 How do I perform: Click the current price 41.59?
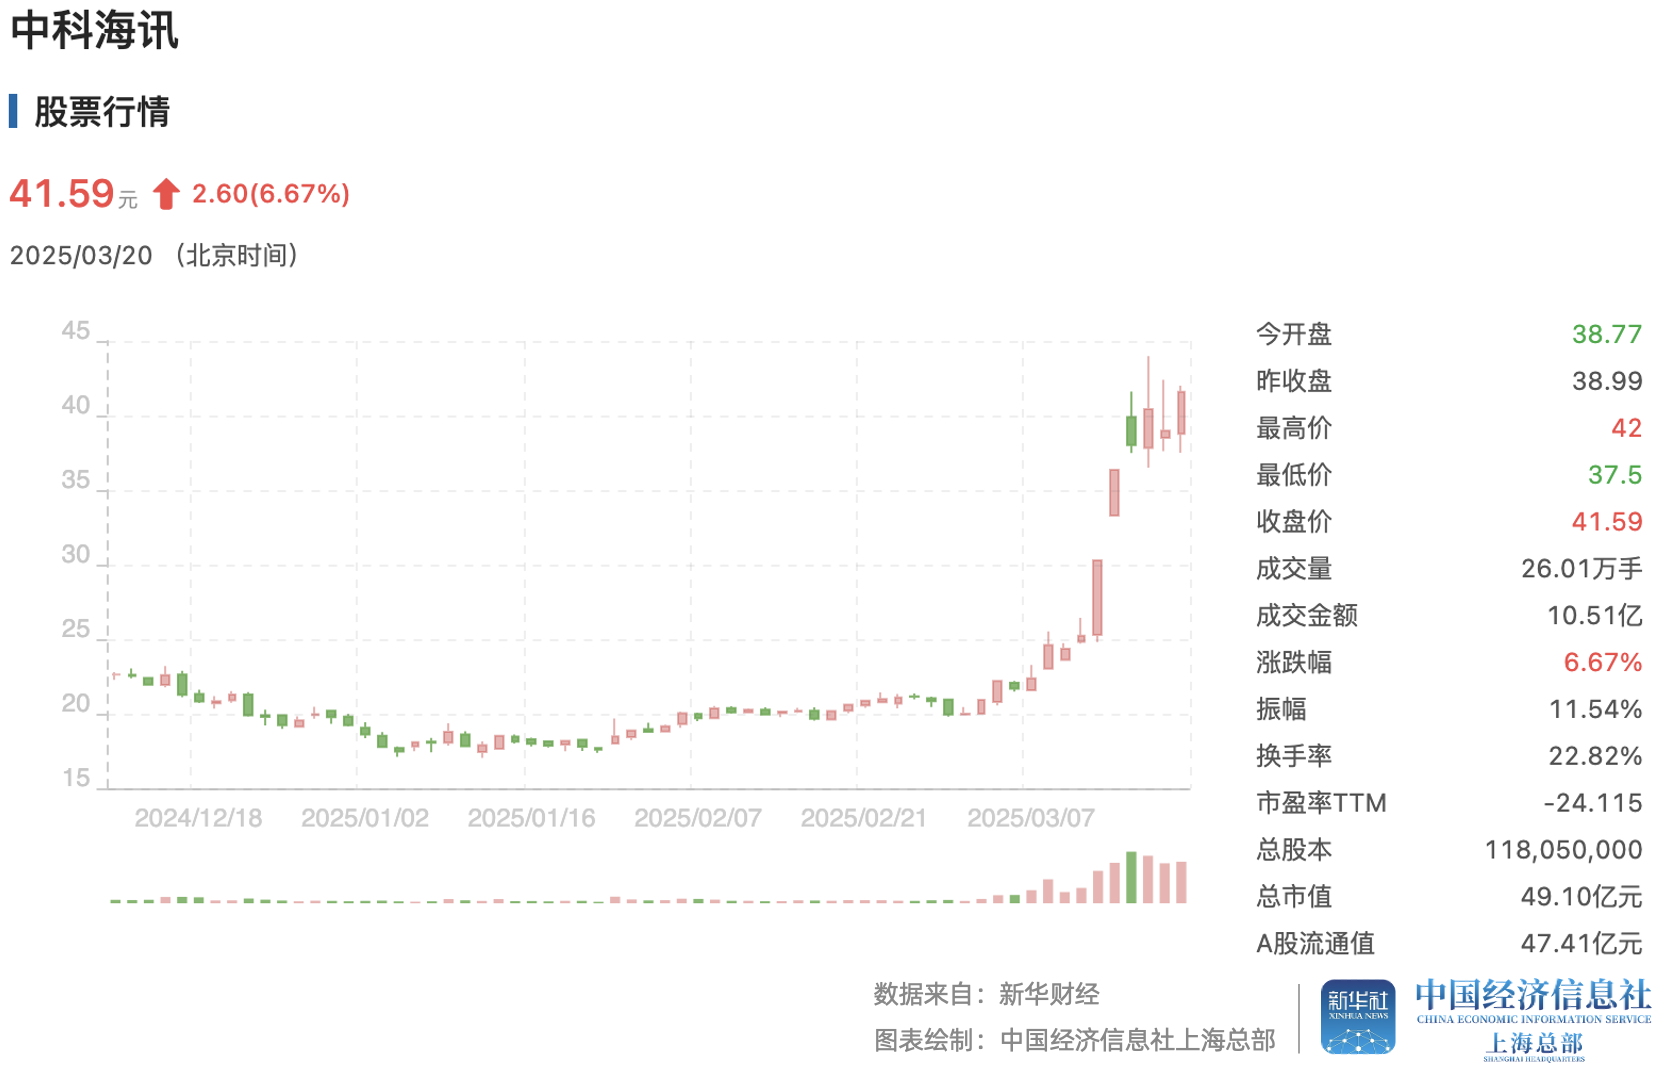[x=62, y=193]
